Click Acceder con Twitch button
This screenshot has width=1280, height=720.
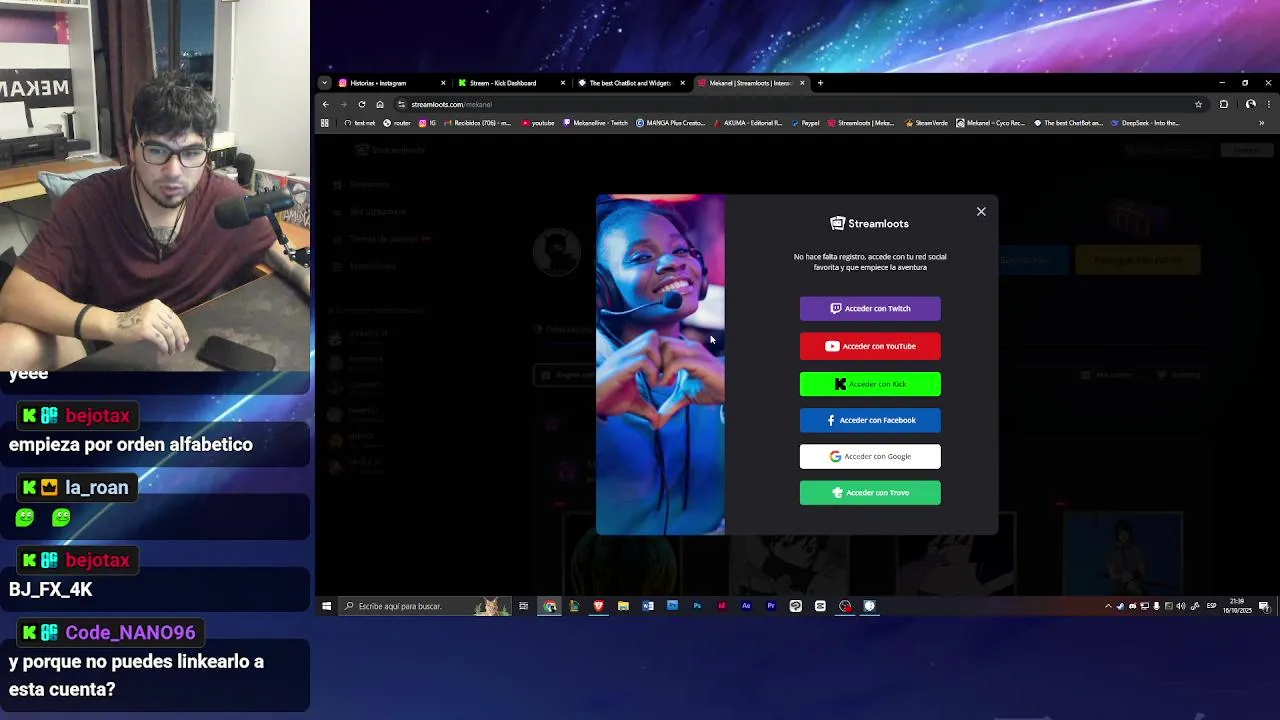tap(870, 308)
